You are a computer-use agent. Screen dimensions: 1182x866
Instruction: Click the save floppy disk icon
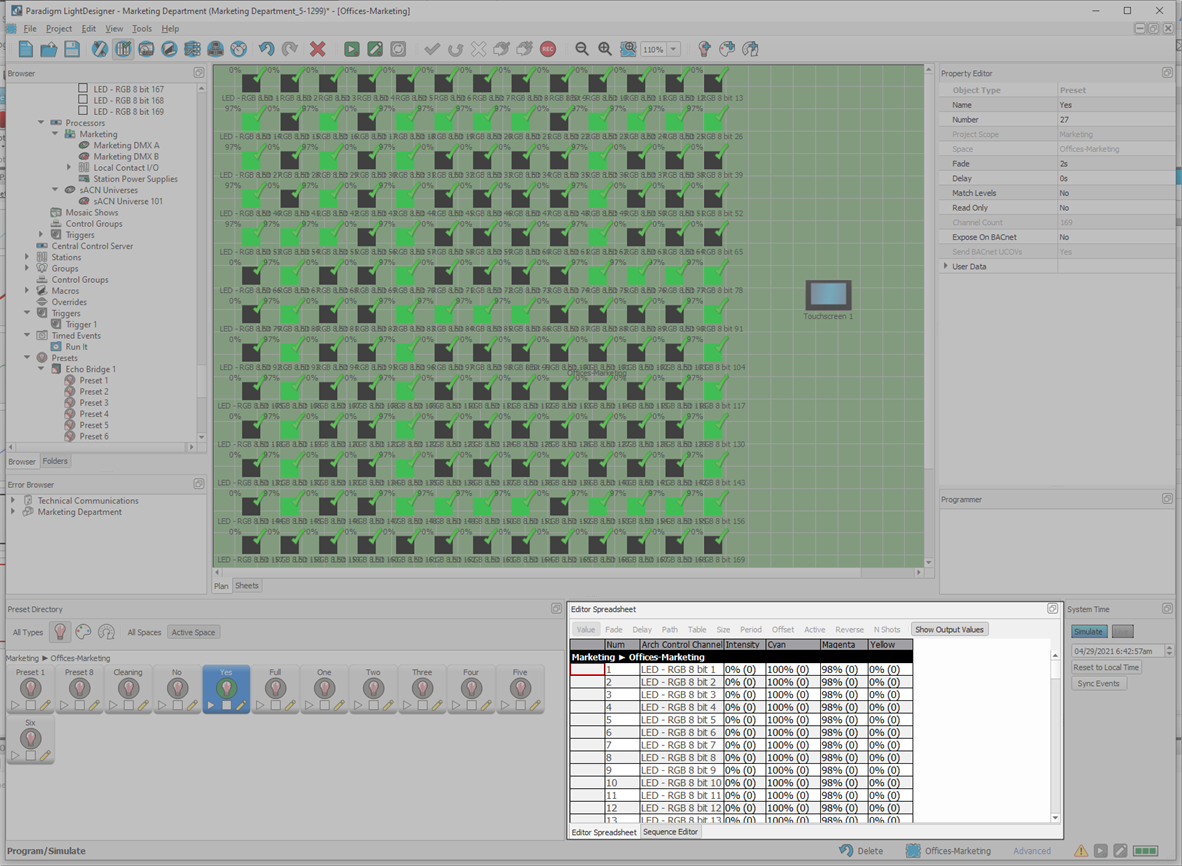[x=72, y=49]
